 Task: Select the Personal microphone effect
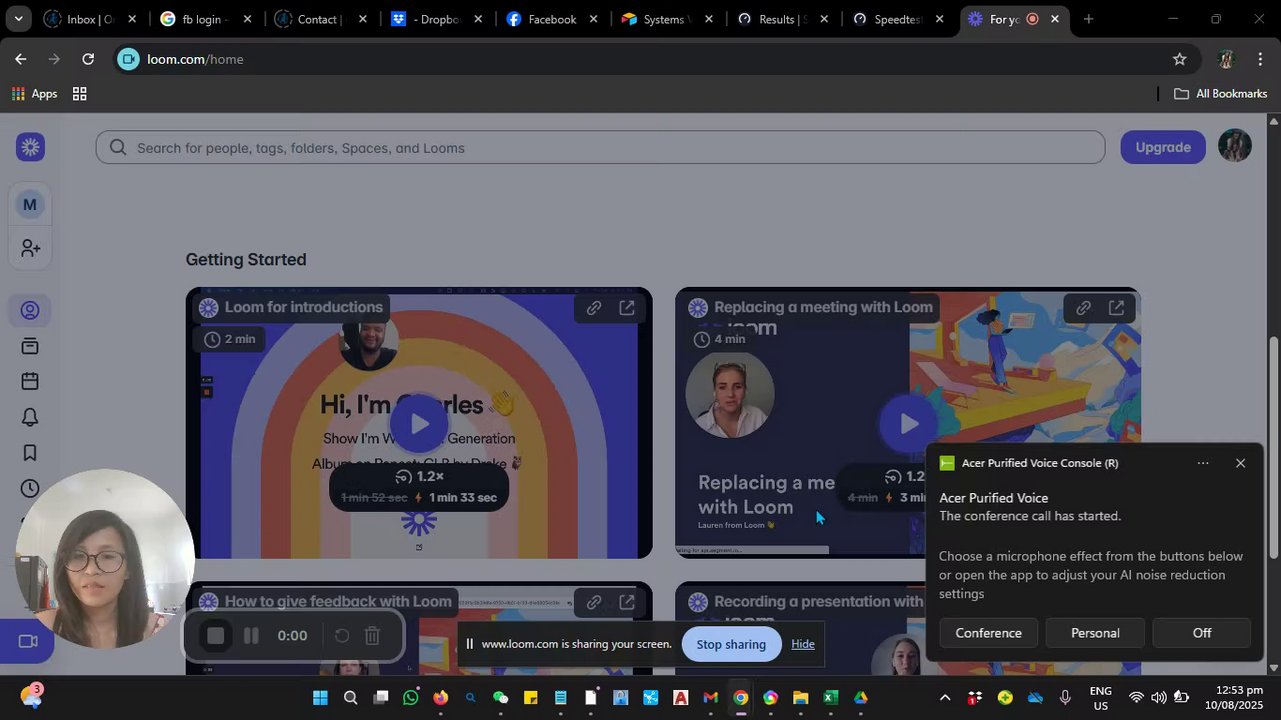(1095, 633)
